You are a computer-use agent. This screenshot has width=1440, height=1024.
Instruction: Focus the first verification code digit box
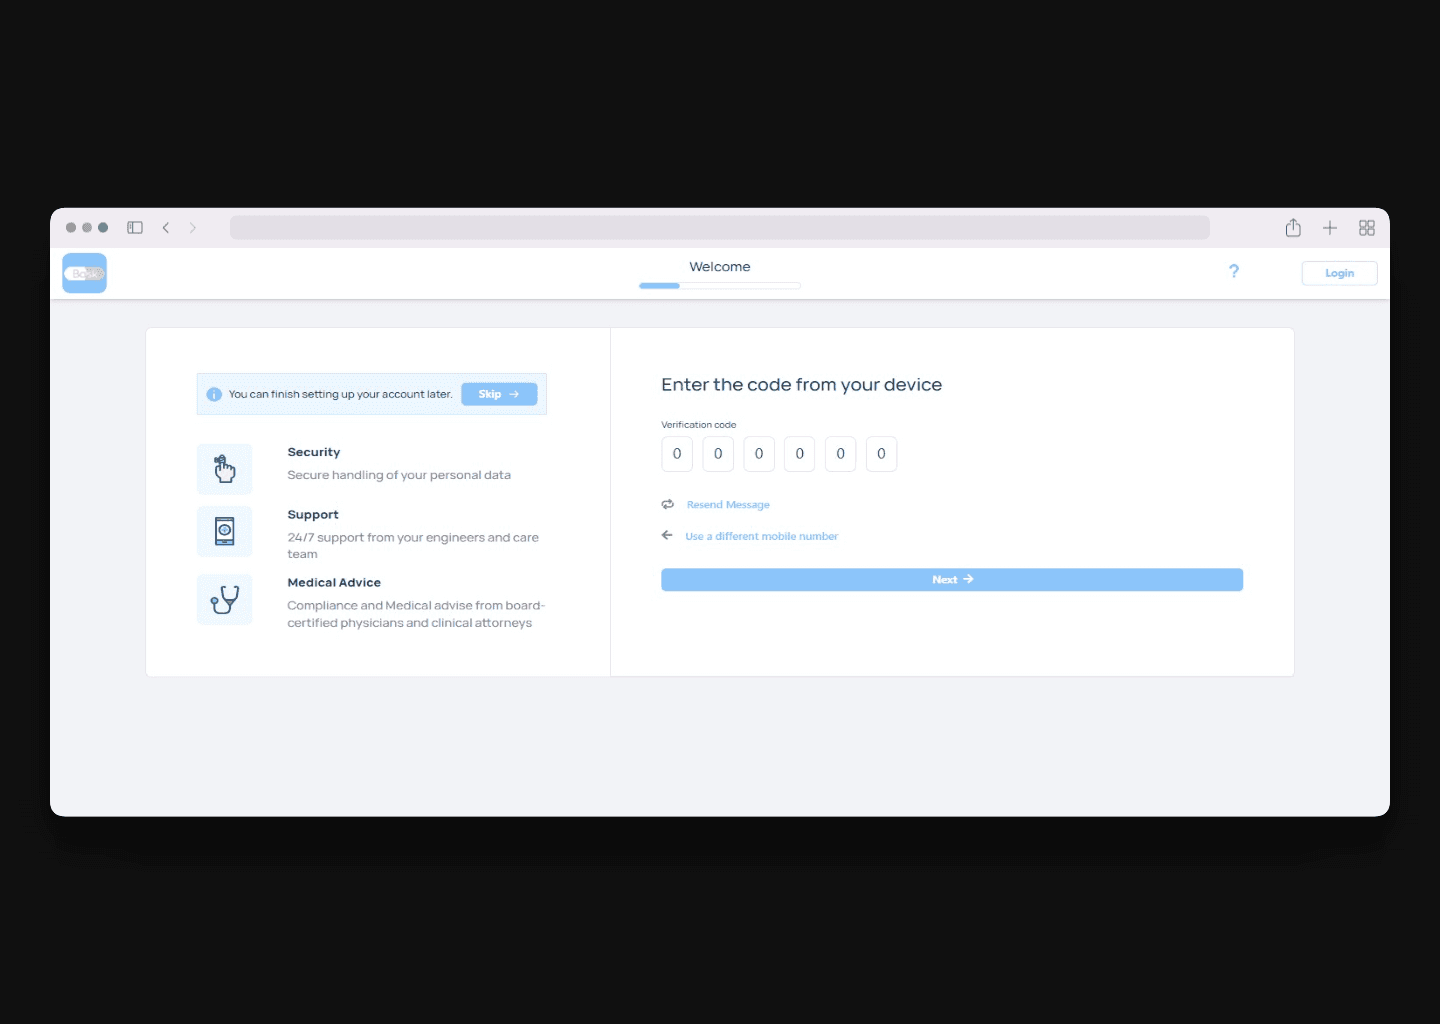(677, 454)
